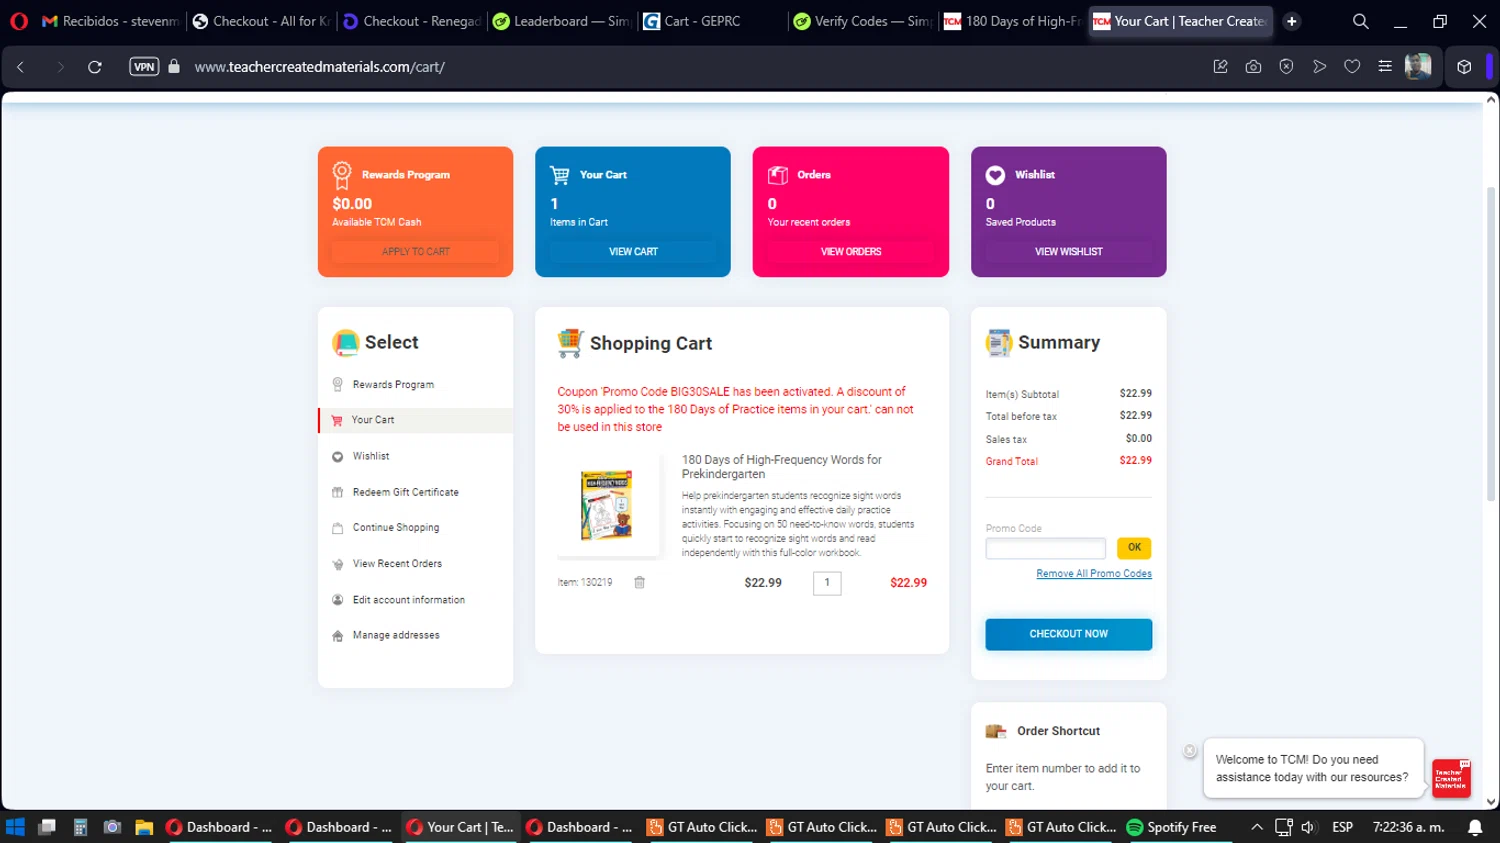Take a snapshot with camera icon
This screenshot has height=843, width=1500.
coord(1253,67)
